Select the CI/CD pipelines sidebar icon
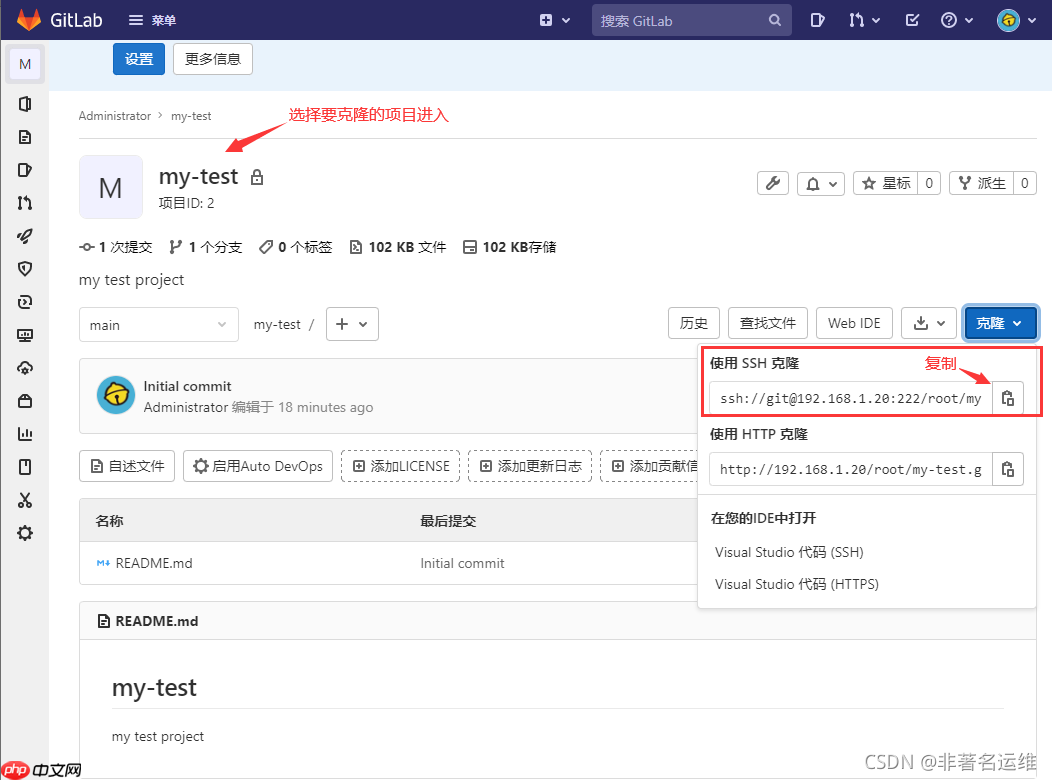This screenshot has width=1052, height=780. coord(24,236)
